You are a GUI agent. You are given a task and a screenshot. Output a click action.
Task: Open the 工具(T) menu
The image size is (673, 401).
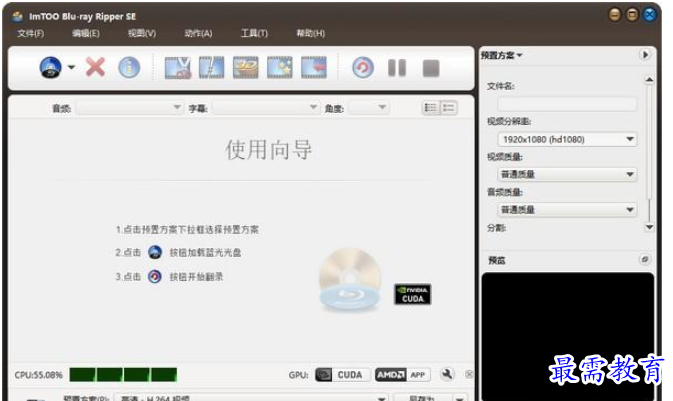point(254,33)
